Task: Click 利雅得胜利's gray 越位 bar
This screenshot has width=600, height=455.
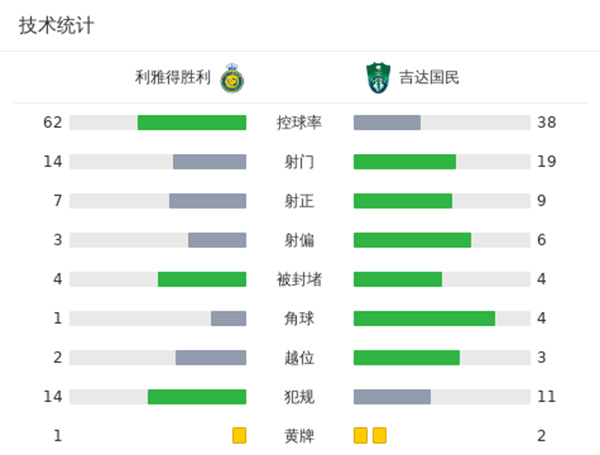Action: pos(211,357)
